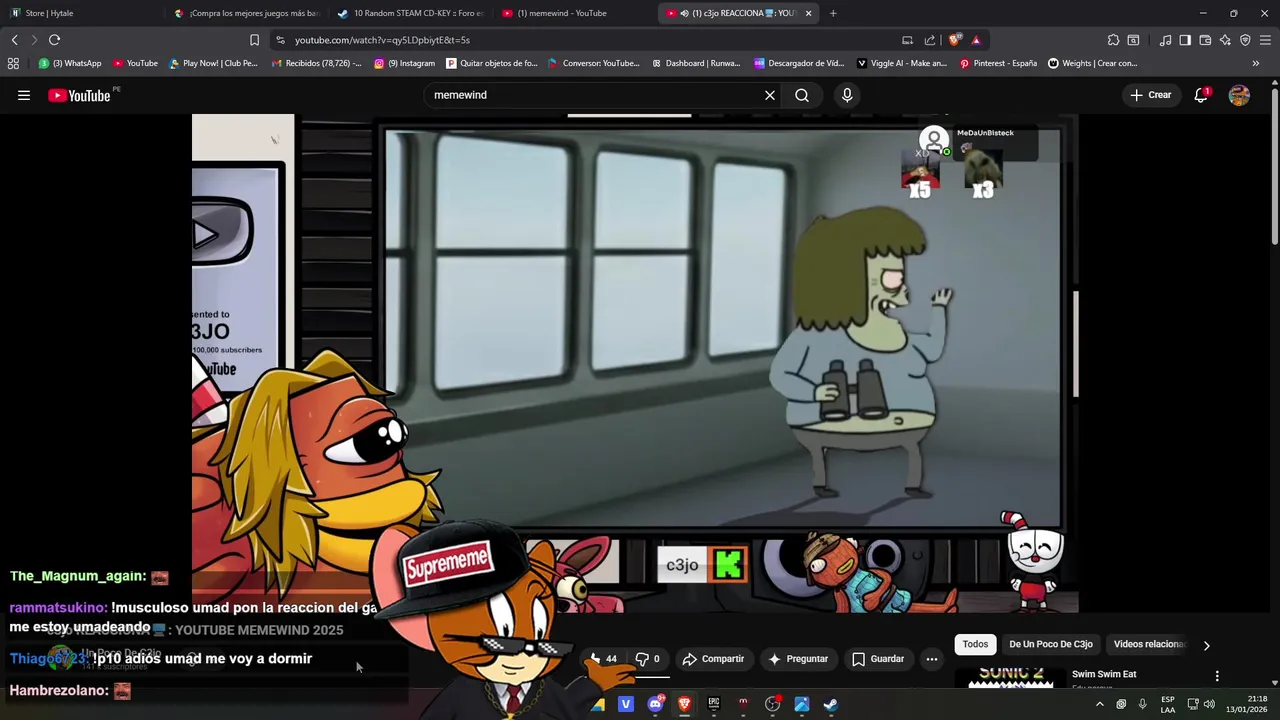Screen dimensions: 1280x720
Task: Close the c3jo REACCIONA tab
Action: (808, 13)
